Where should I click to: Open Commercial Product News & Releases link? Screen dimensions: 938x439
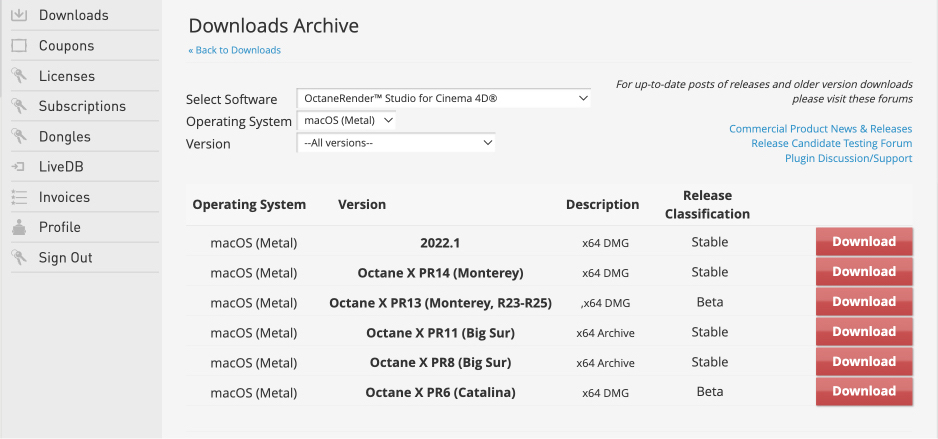tap(821, 129)
